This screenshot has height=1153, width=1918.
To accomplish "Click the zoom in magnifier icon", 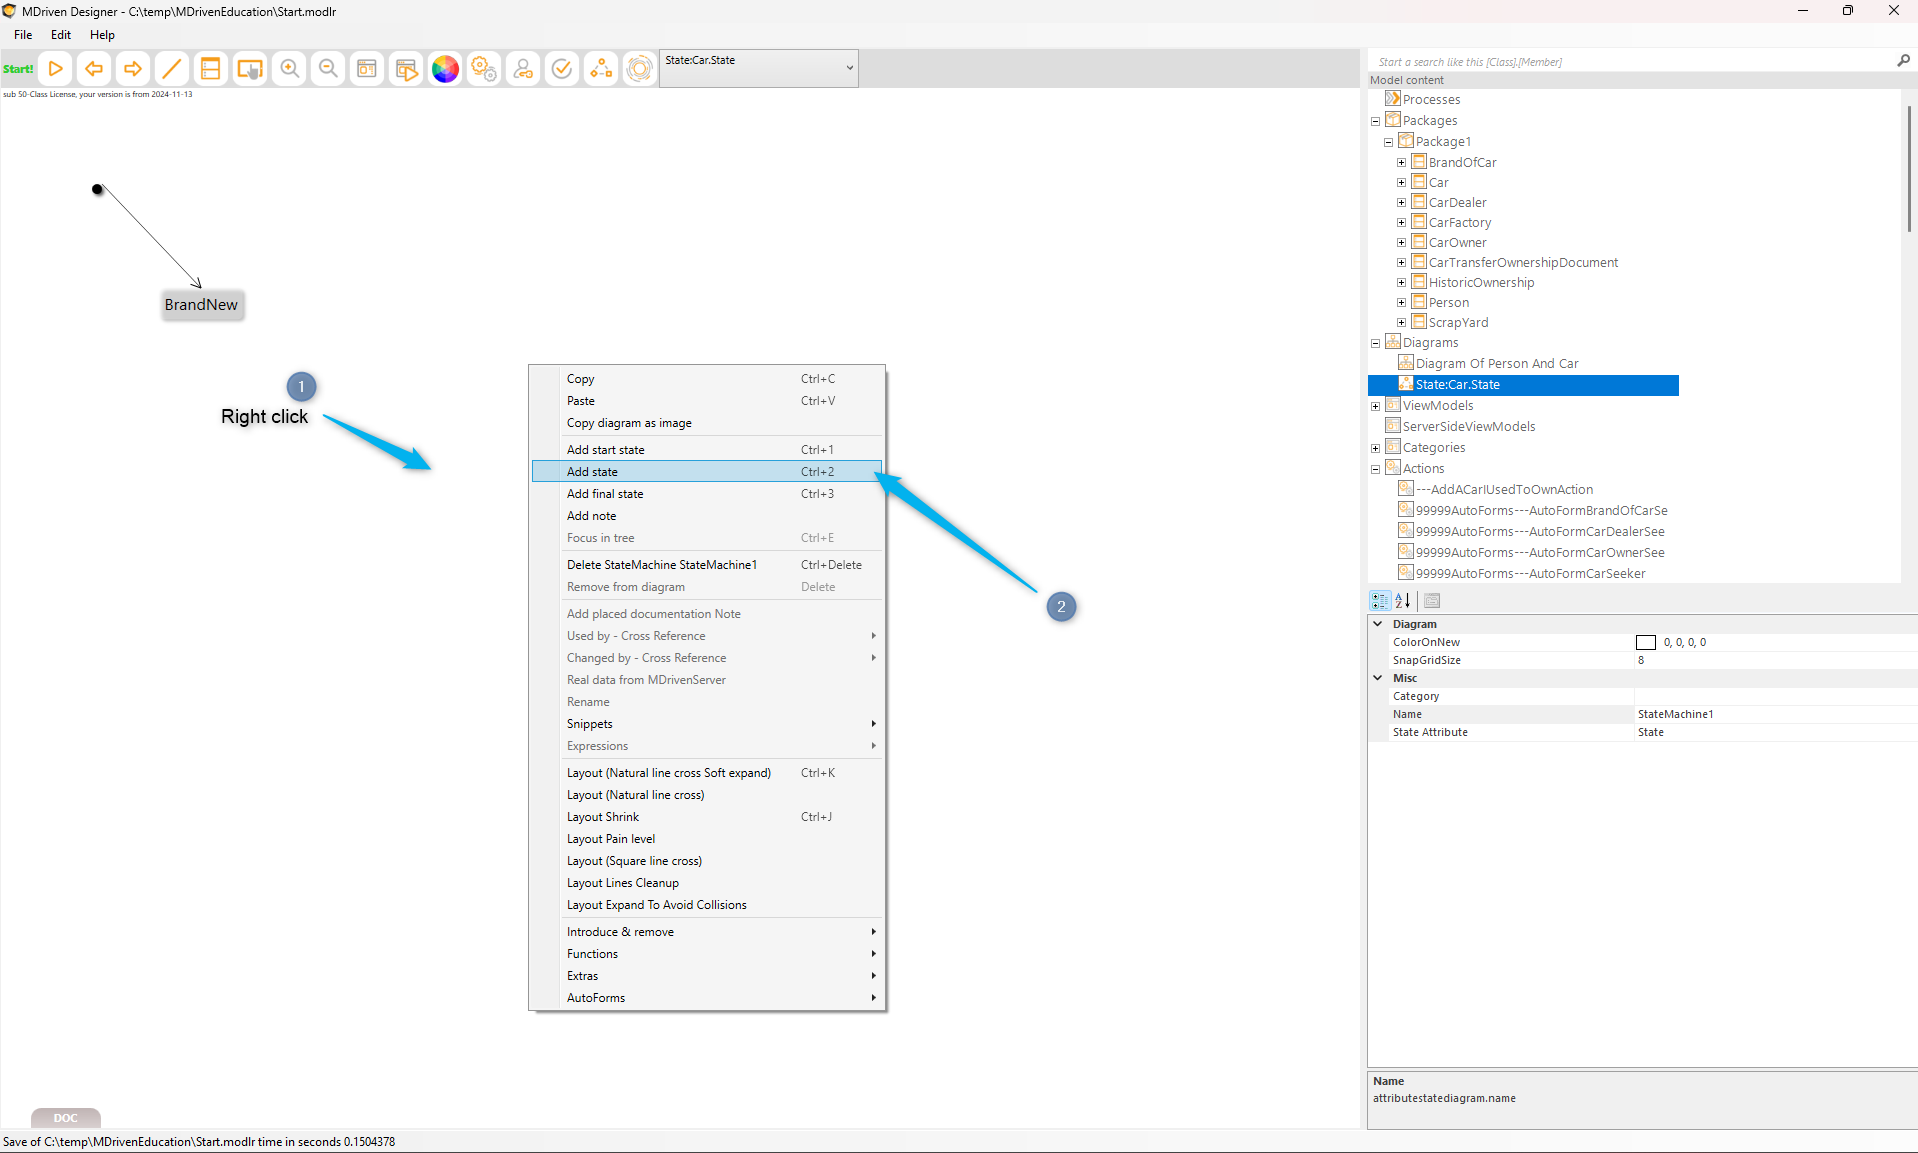I will [x=289, y=69].
